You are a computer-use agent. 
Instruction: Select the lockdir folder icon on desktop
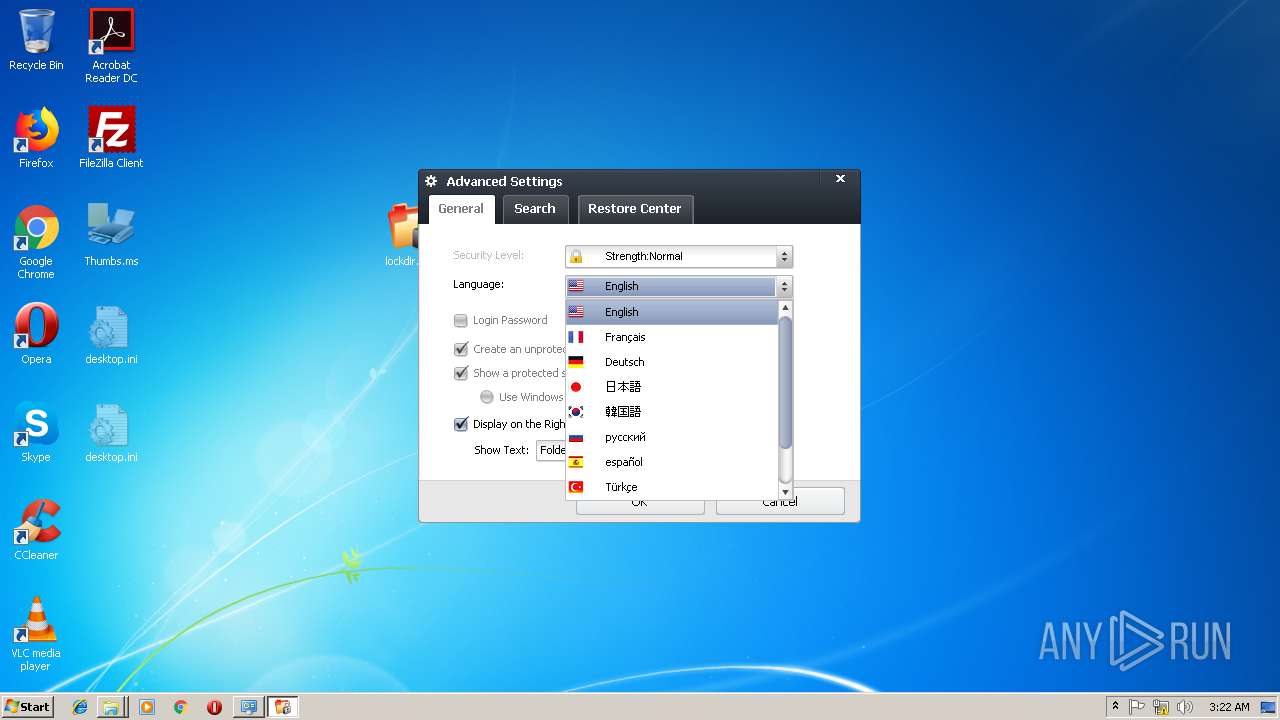pos(402,235)
